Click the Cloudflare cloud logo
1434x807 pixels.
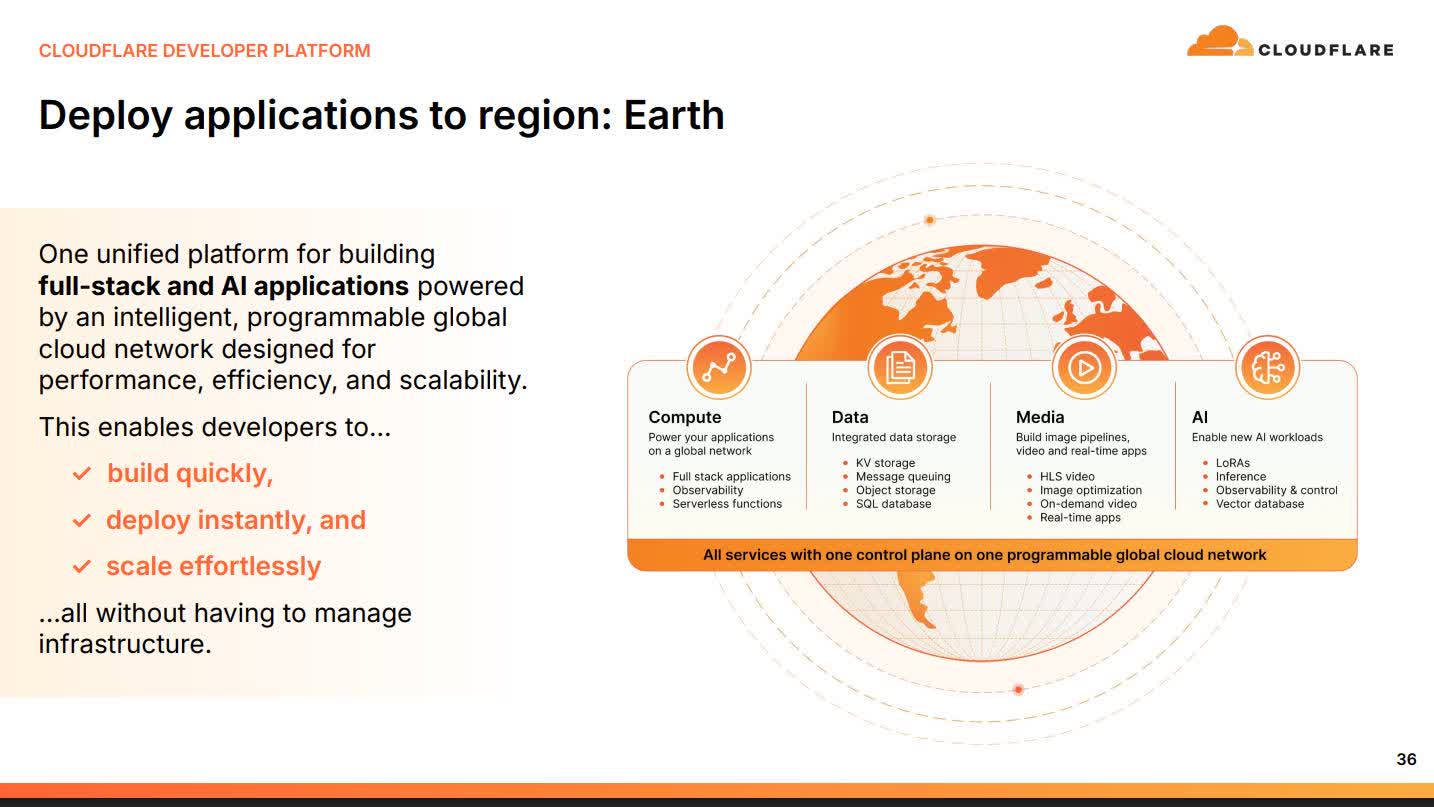1218,42
